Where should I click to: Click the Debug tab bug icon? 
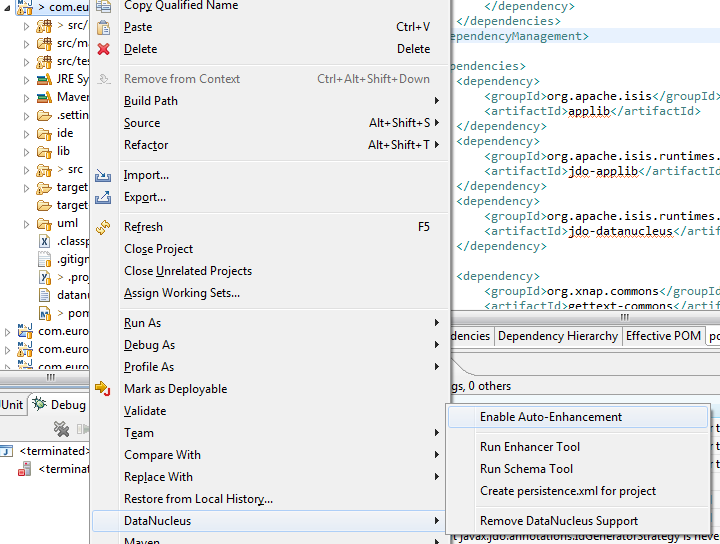[x=39, y=404]
